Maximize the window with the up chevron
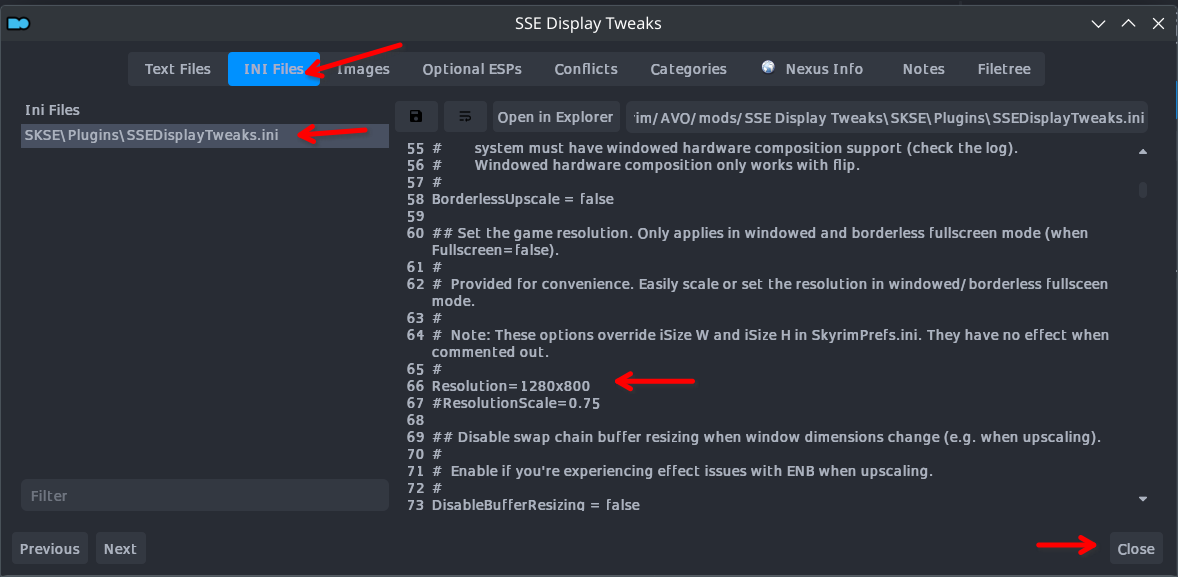The height and width of the screenshot is (577, 1178). [1128, 23]
